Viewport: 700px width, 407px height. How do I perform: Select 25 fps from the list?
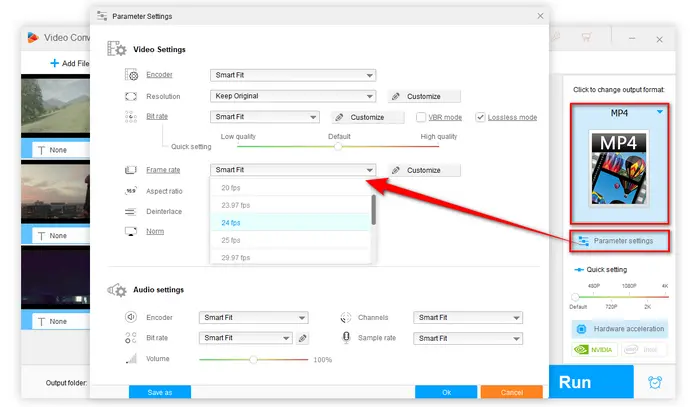tap(290, 240)
